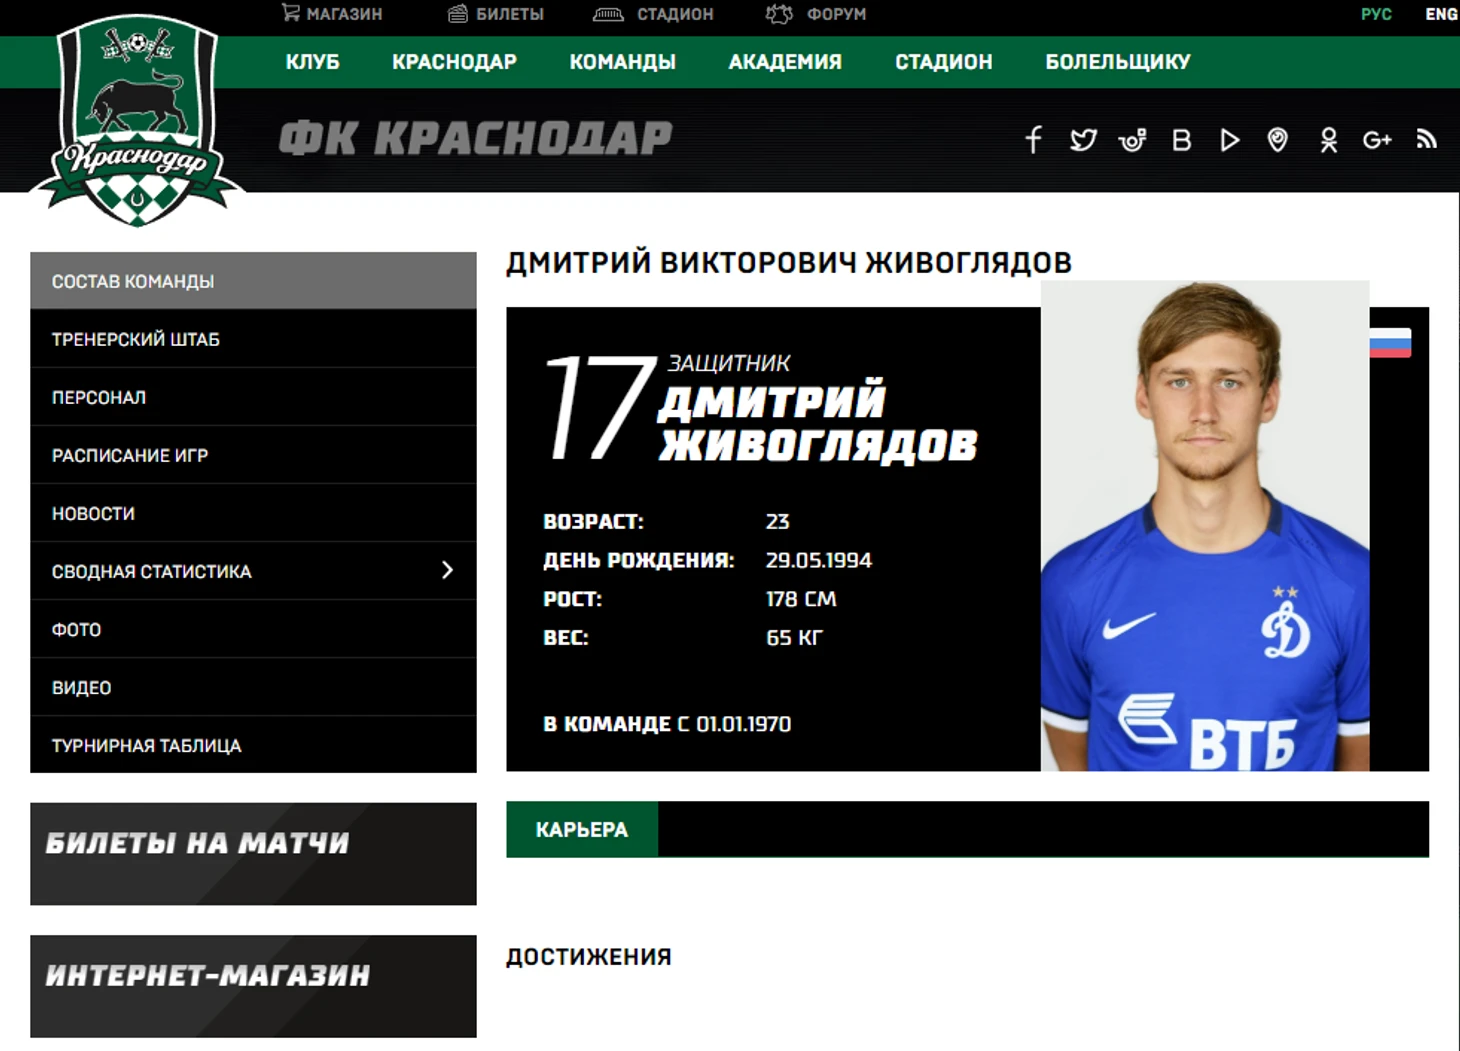
Task: Open the Periscope location pin icon
Action: tap(1278, 140)
